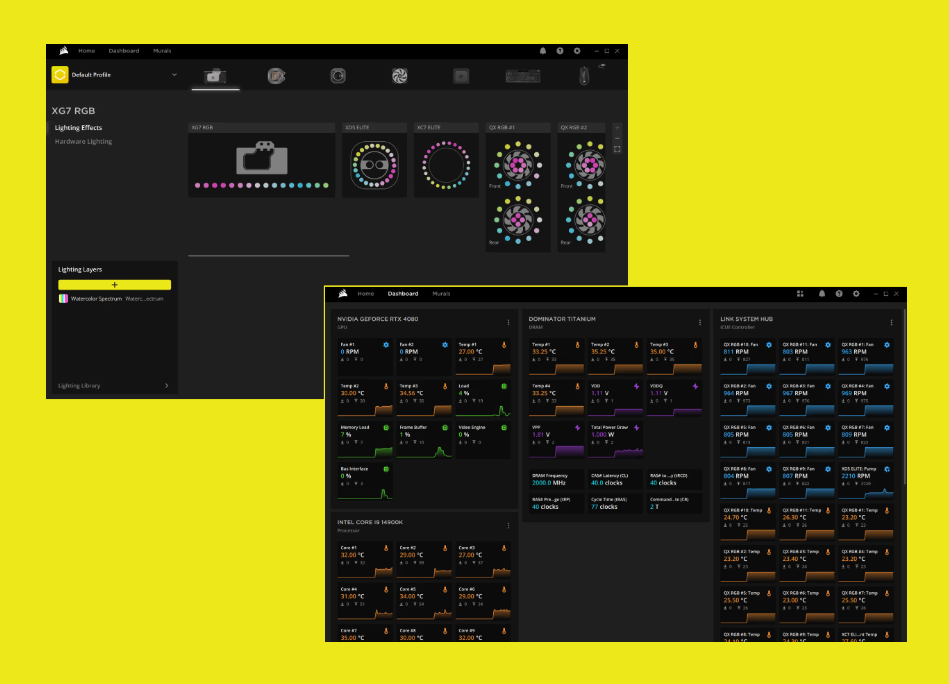Click the Corsair logo in the Dashboard window
Viewport: 949px width, 684px height.
(x=343, y=294)
